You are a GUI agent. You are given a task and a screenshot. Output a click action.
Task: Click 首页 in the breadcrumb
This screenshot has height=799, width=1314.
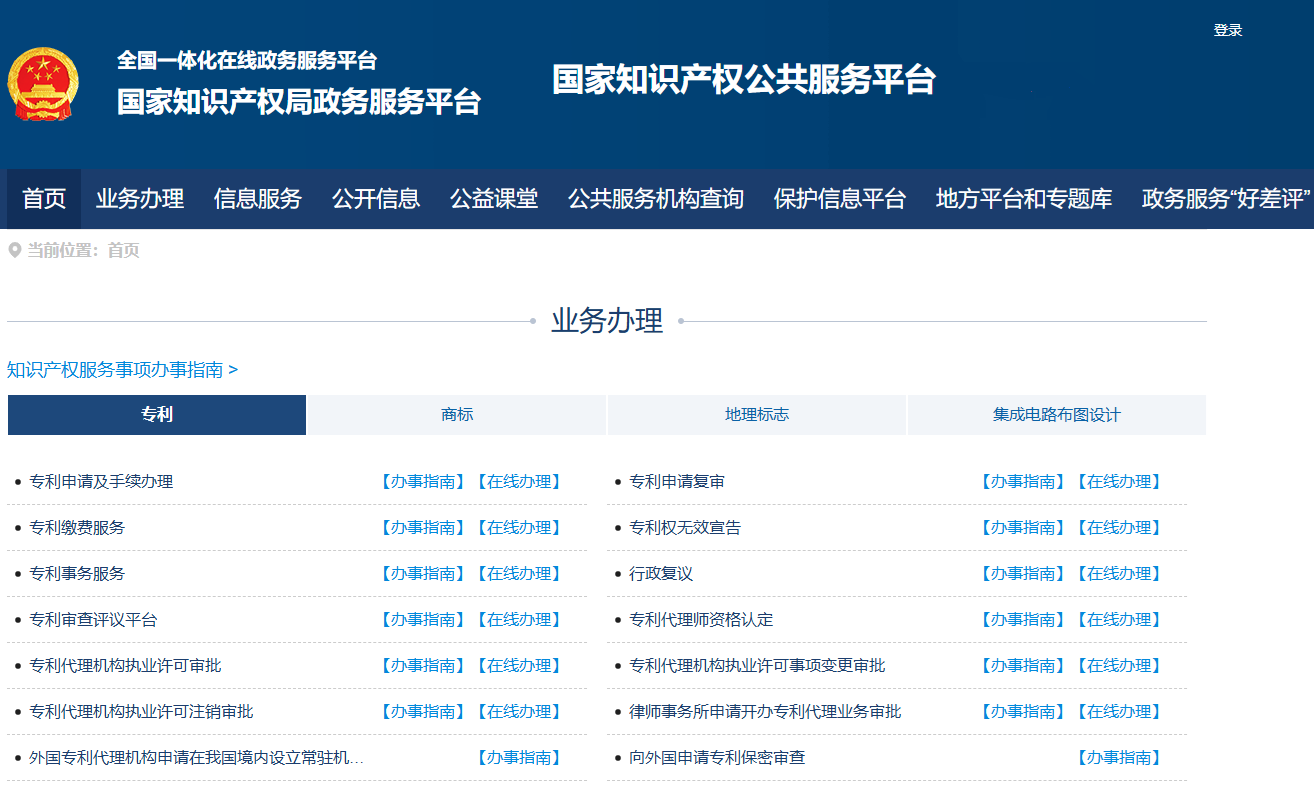point(123,251)
